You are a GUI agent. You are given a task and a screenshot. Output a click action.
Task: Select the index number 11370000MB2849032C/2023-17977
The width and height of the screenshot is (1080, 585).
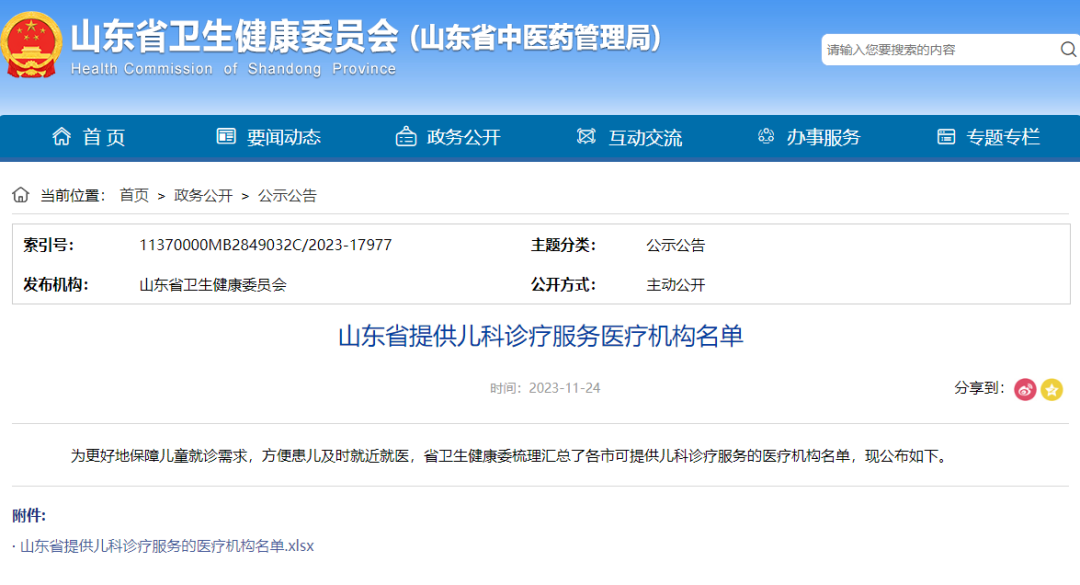(265, 245)
